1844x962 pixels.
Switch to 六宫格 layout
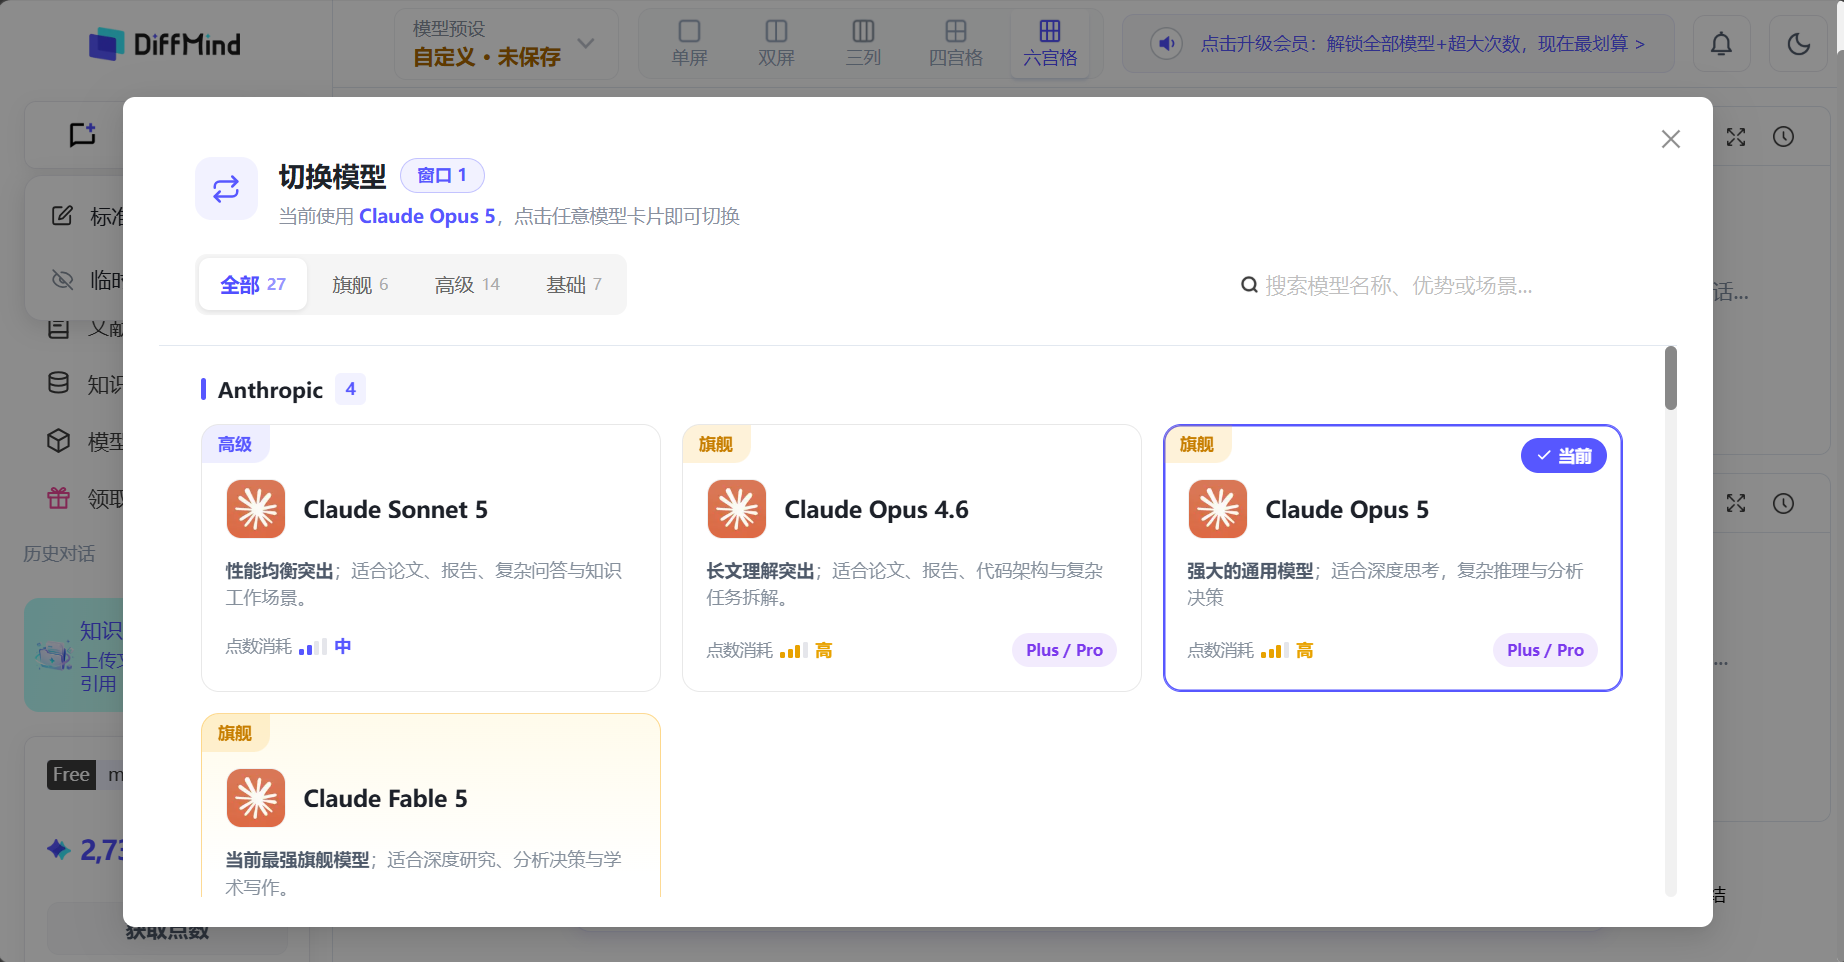(1050, 44)
